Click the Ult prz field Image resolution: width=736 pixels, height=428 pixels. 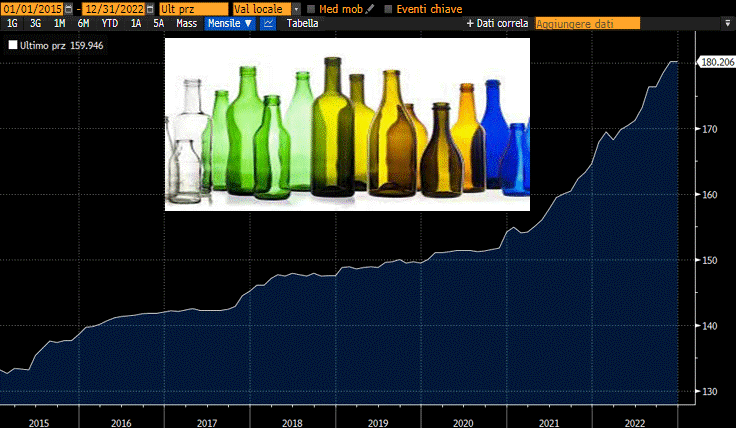194,9
